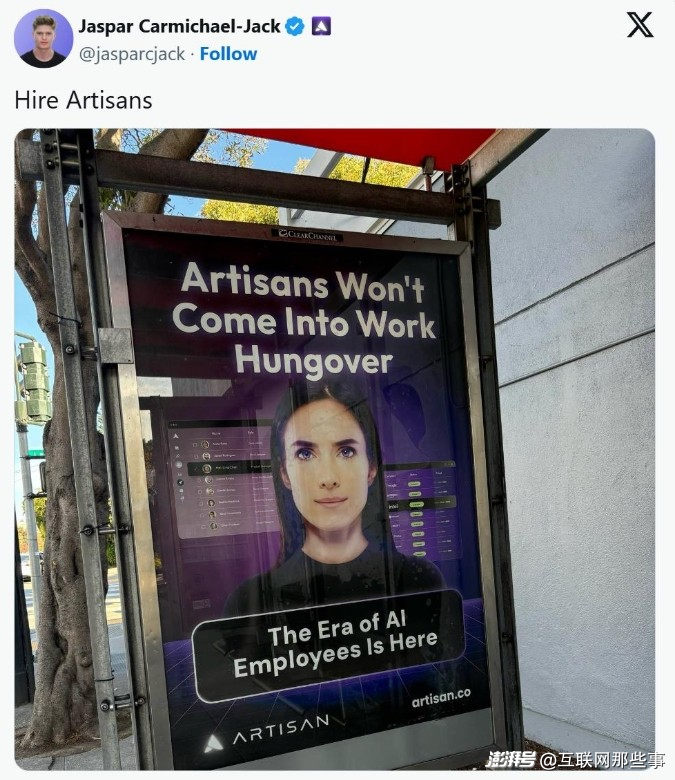Click the artisan.co URL on poster
The width and height of the screenshot is (675, 780).
(x=441, y=698)
